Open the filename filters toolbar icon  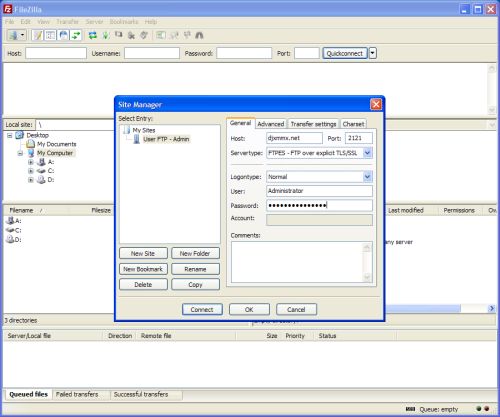point(161,35)
